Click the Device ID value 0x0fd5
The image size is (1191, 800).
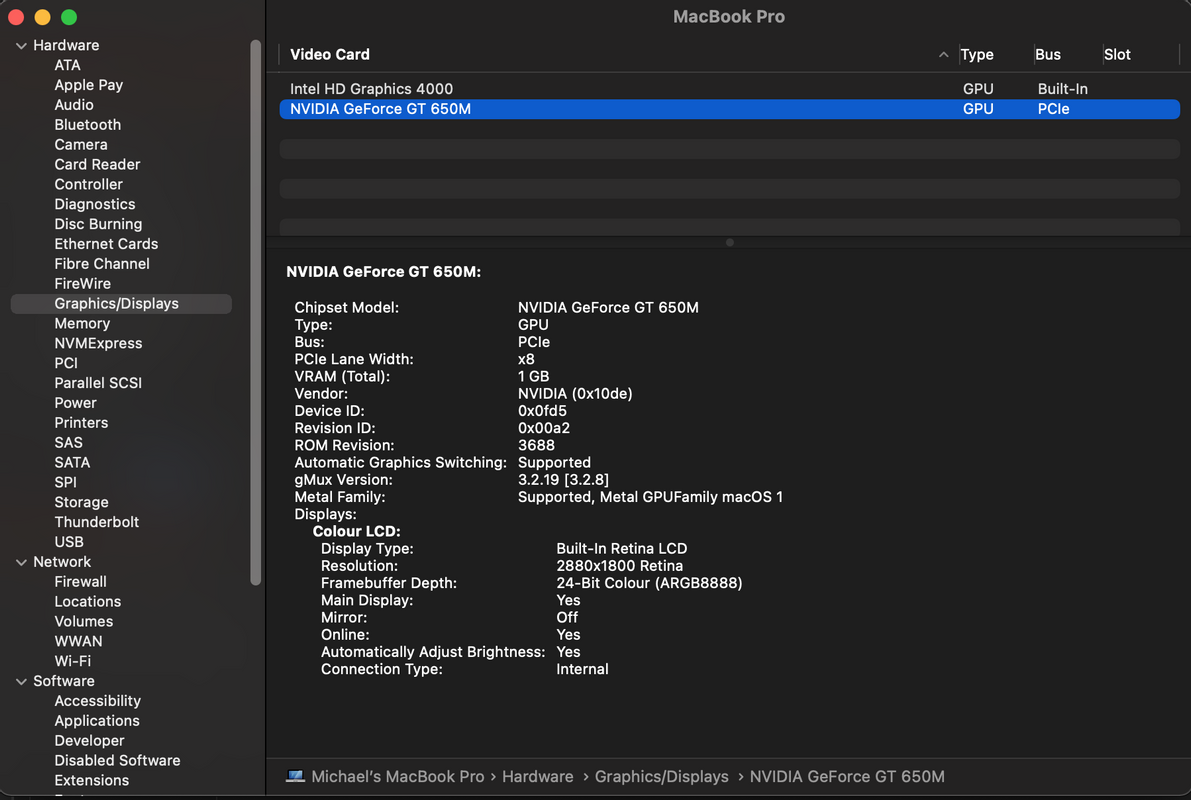(542, 411)
